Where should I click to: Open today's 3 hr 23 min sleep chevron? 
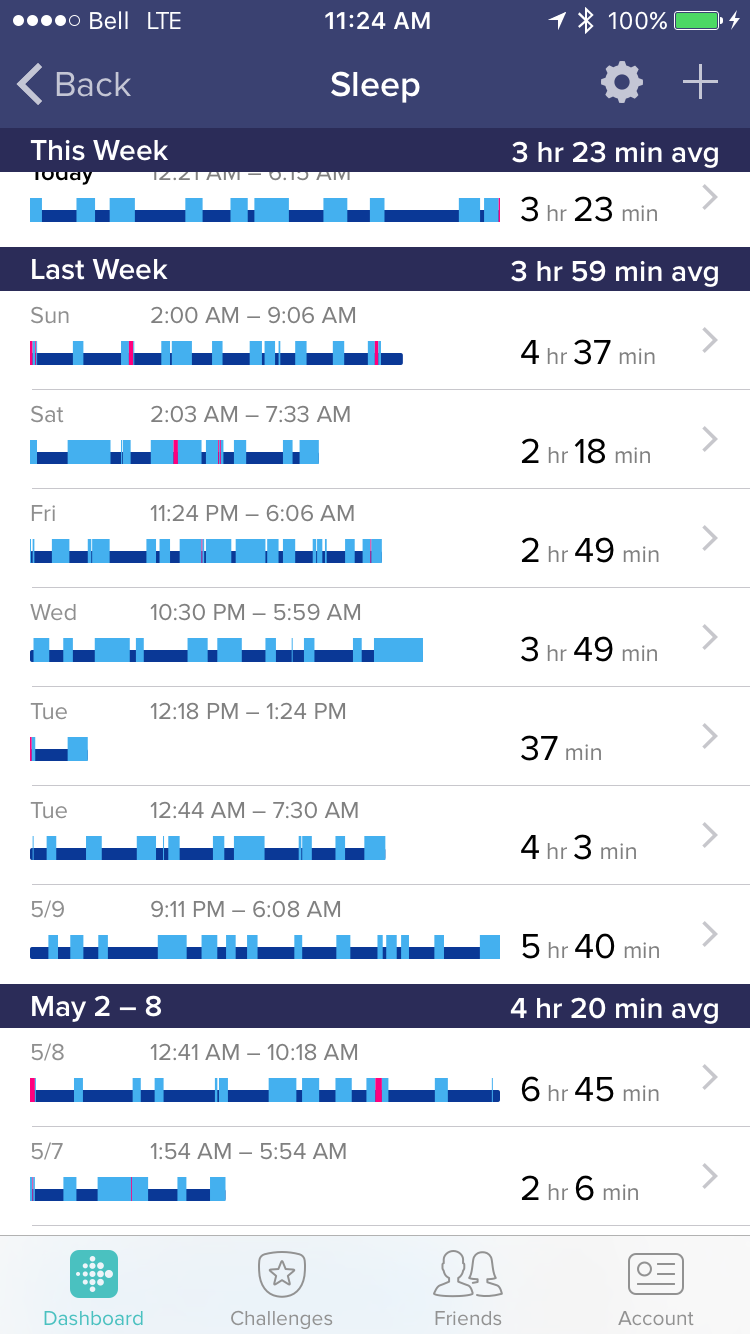coord(710,198)
